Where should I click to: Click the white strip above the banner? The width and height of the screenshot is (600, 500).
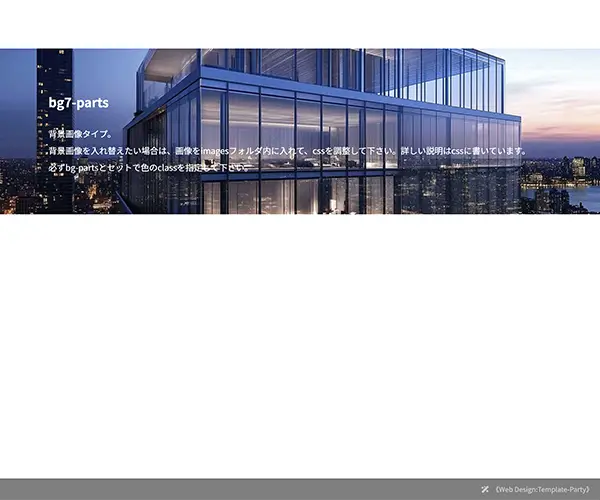pyautogui.click(x=300, y=24)
